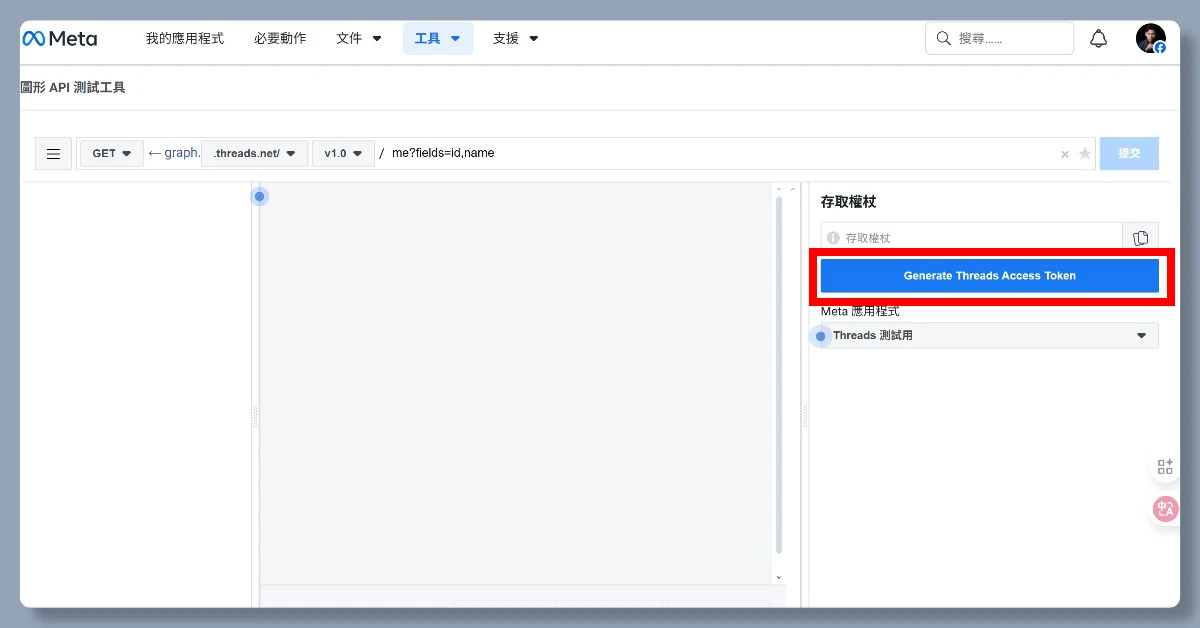Expand the 支援 dropdown menu
The width and height of the screenshot is (1200, 628).
[x=516, y=39]
